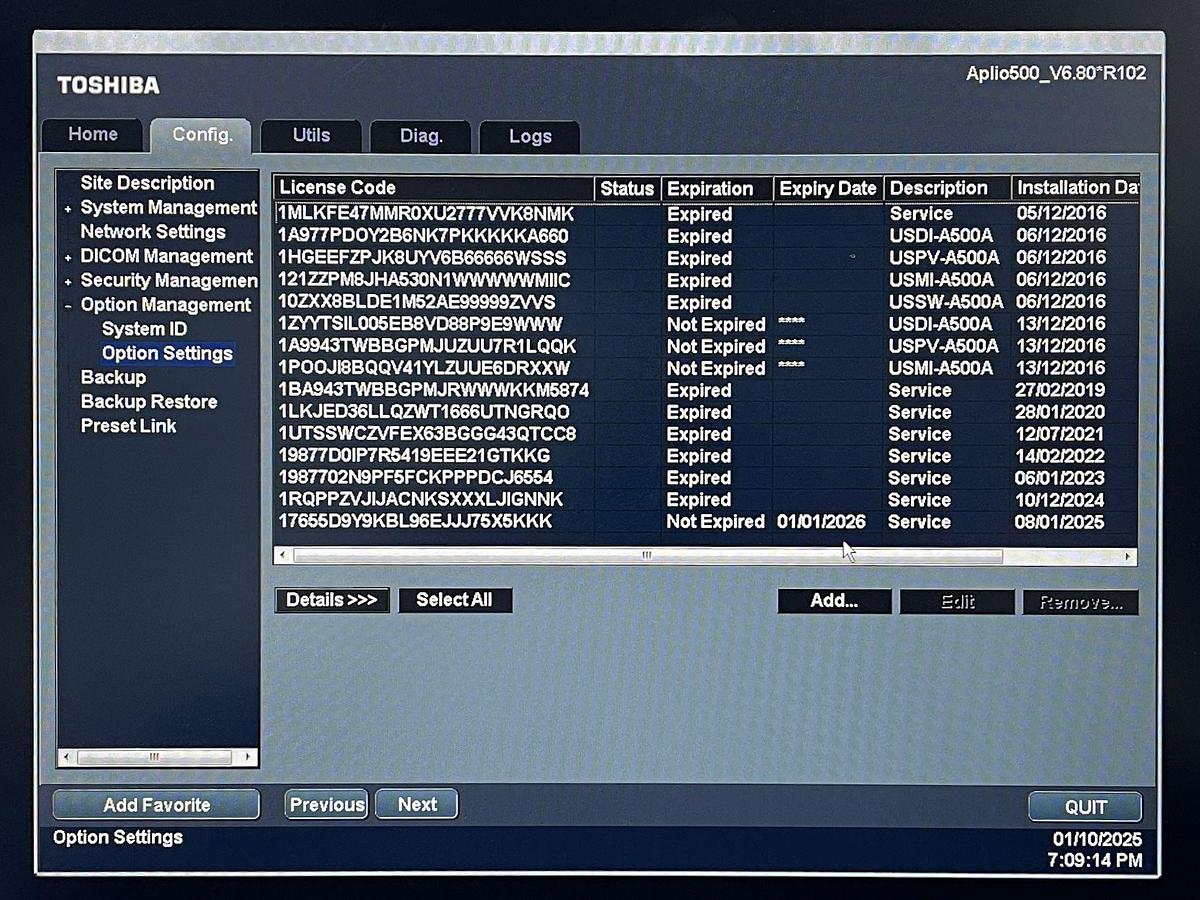Expand the System Management tree node
Viewport: 1200px width, 900px height.
[68, 209]
